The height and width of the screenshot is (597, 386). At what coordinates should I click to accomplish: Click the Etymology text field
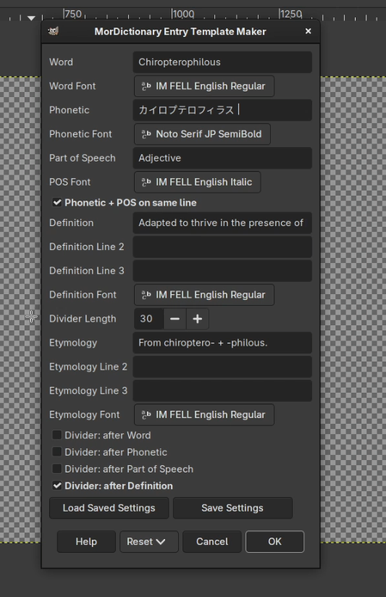[222, 343]
